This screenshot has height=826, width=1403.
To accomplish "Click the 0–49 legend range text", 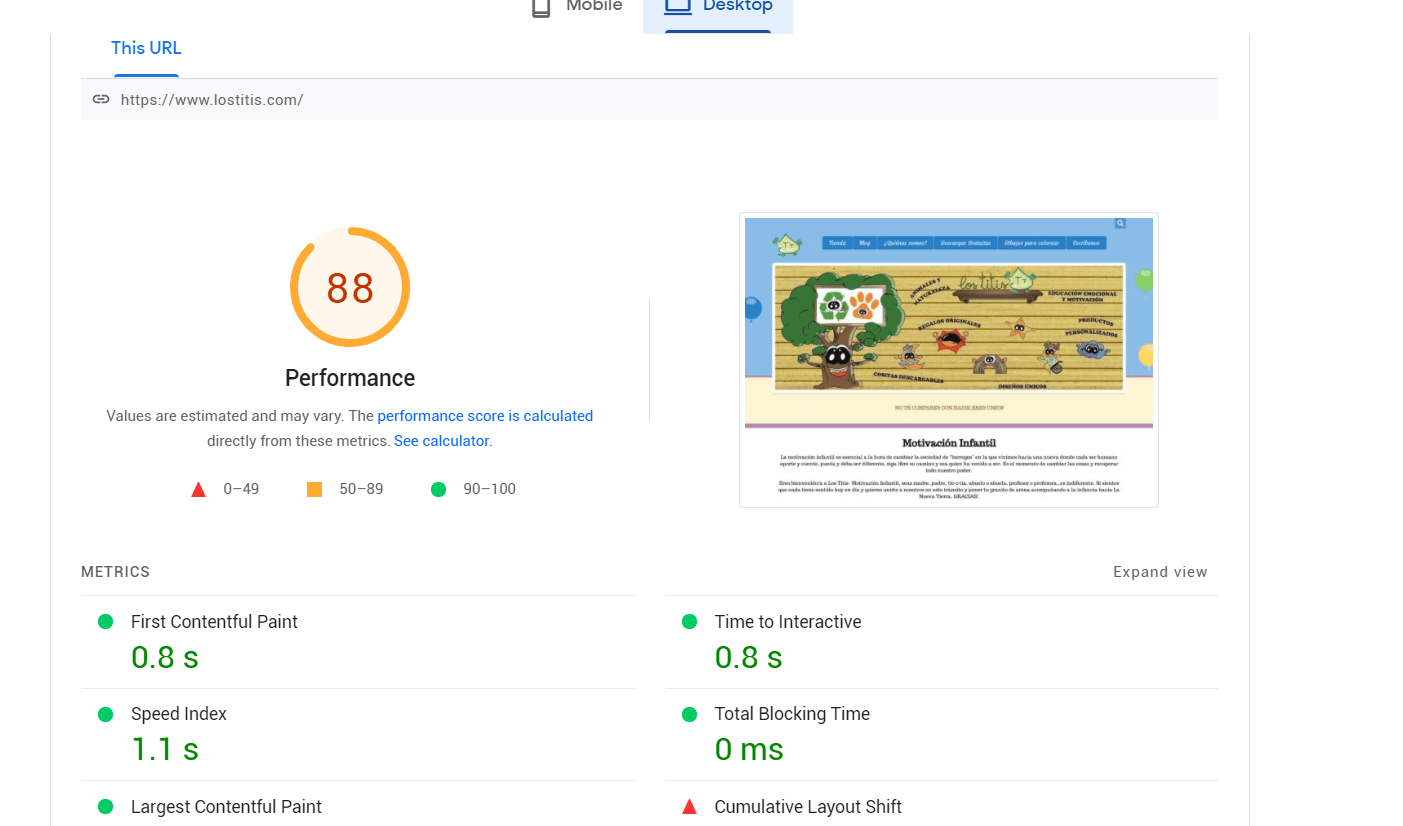I will 241,489.
